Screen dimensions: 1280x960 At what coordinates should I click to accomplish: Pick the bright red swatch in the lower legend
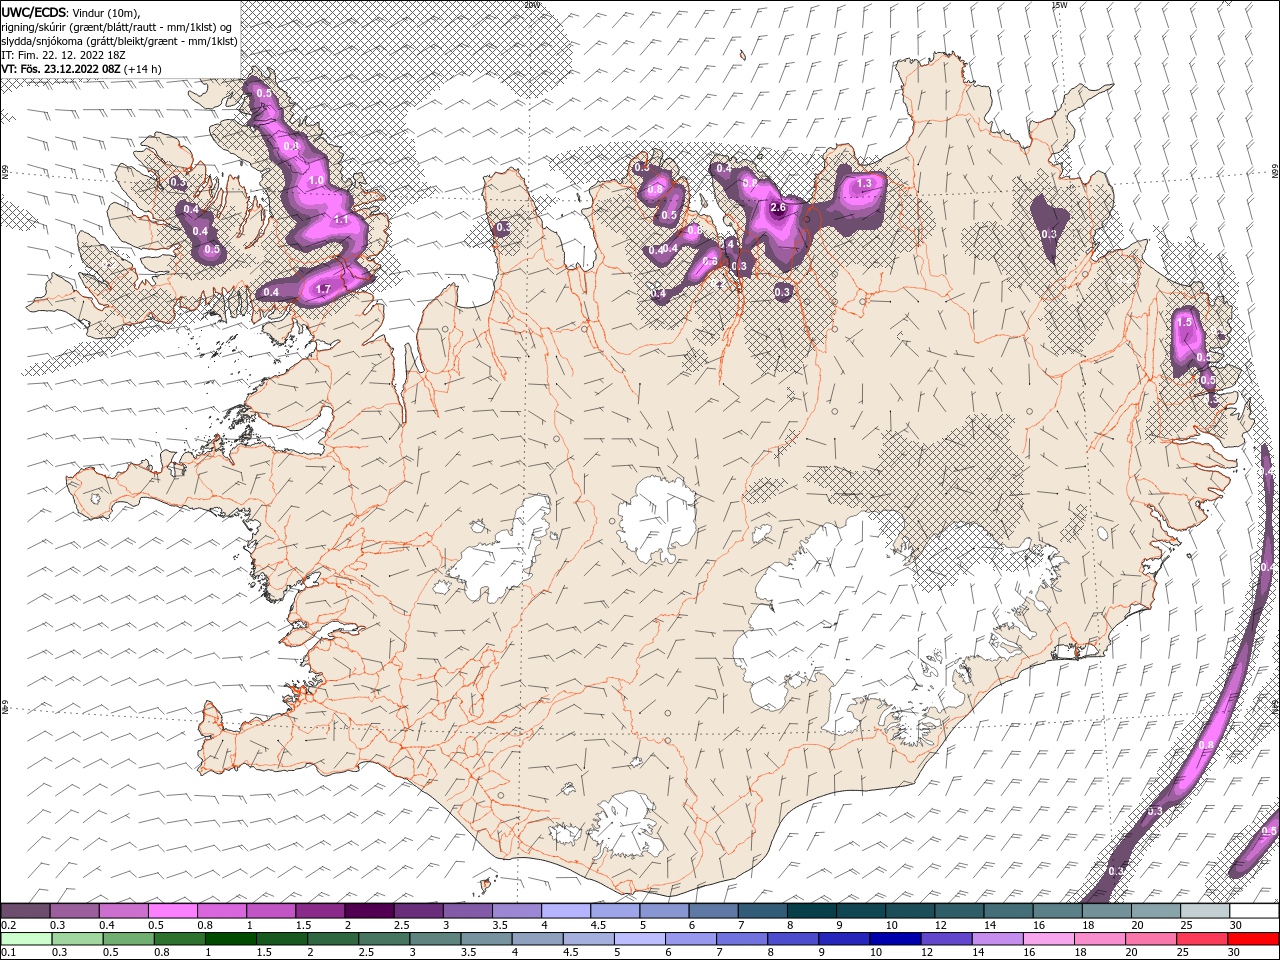(1253, 939)
